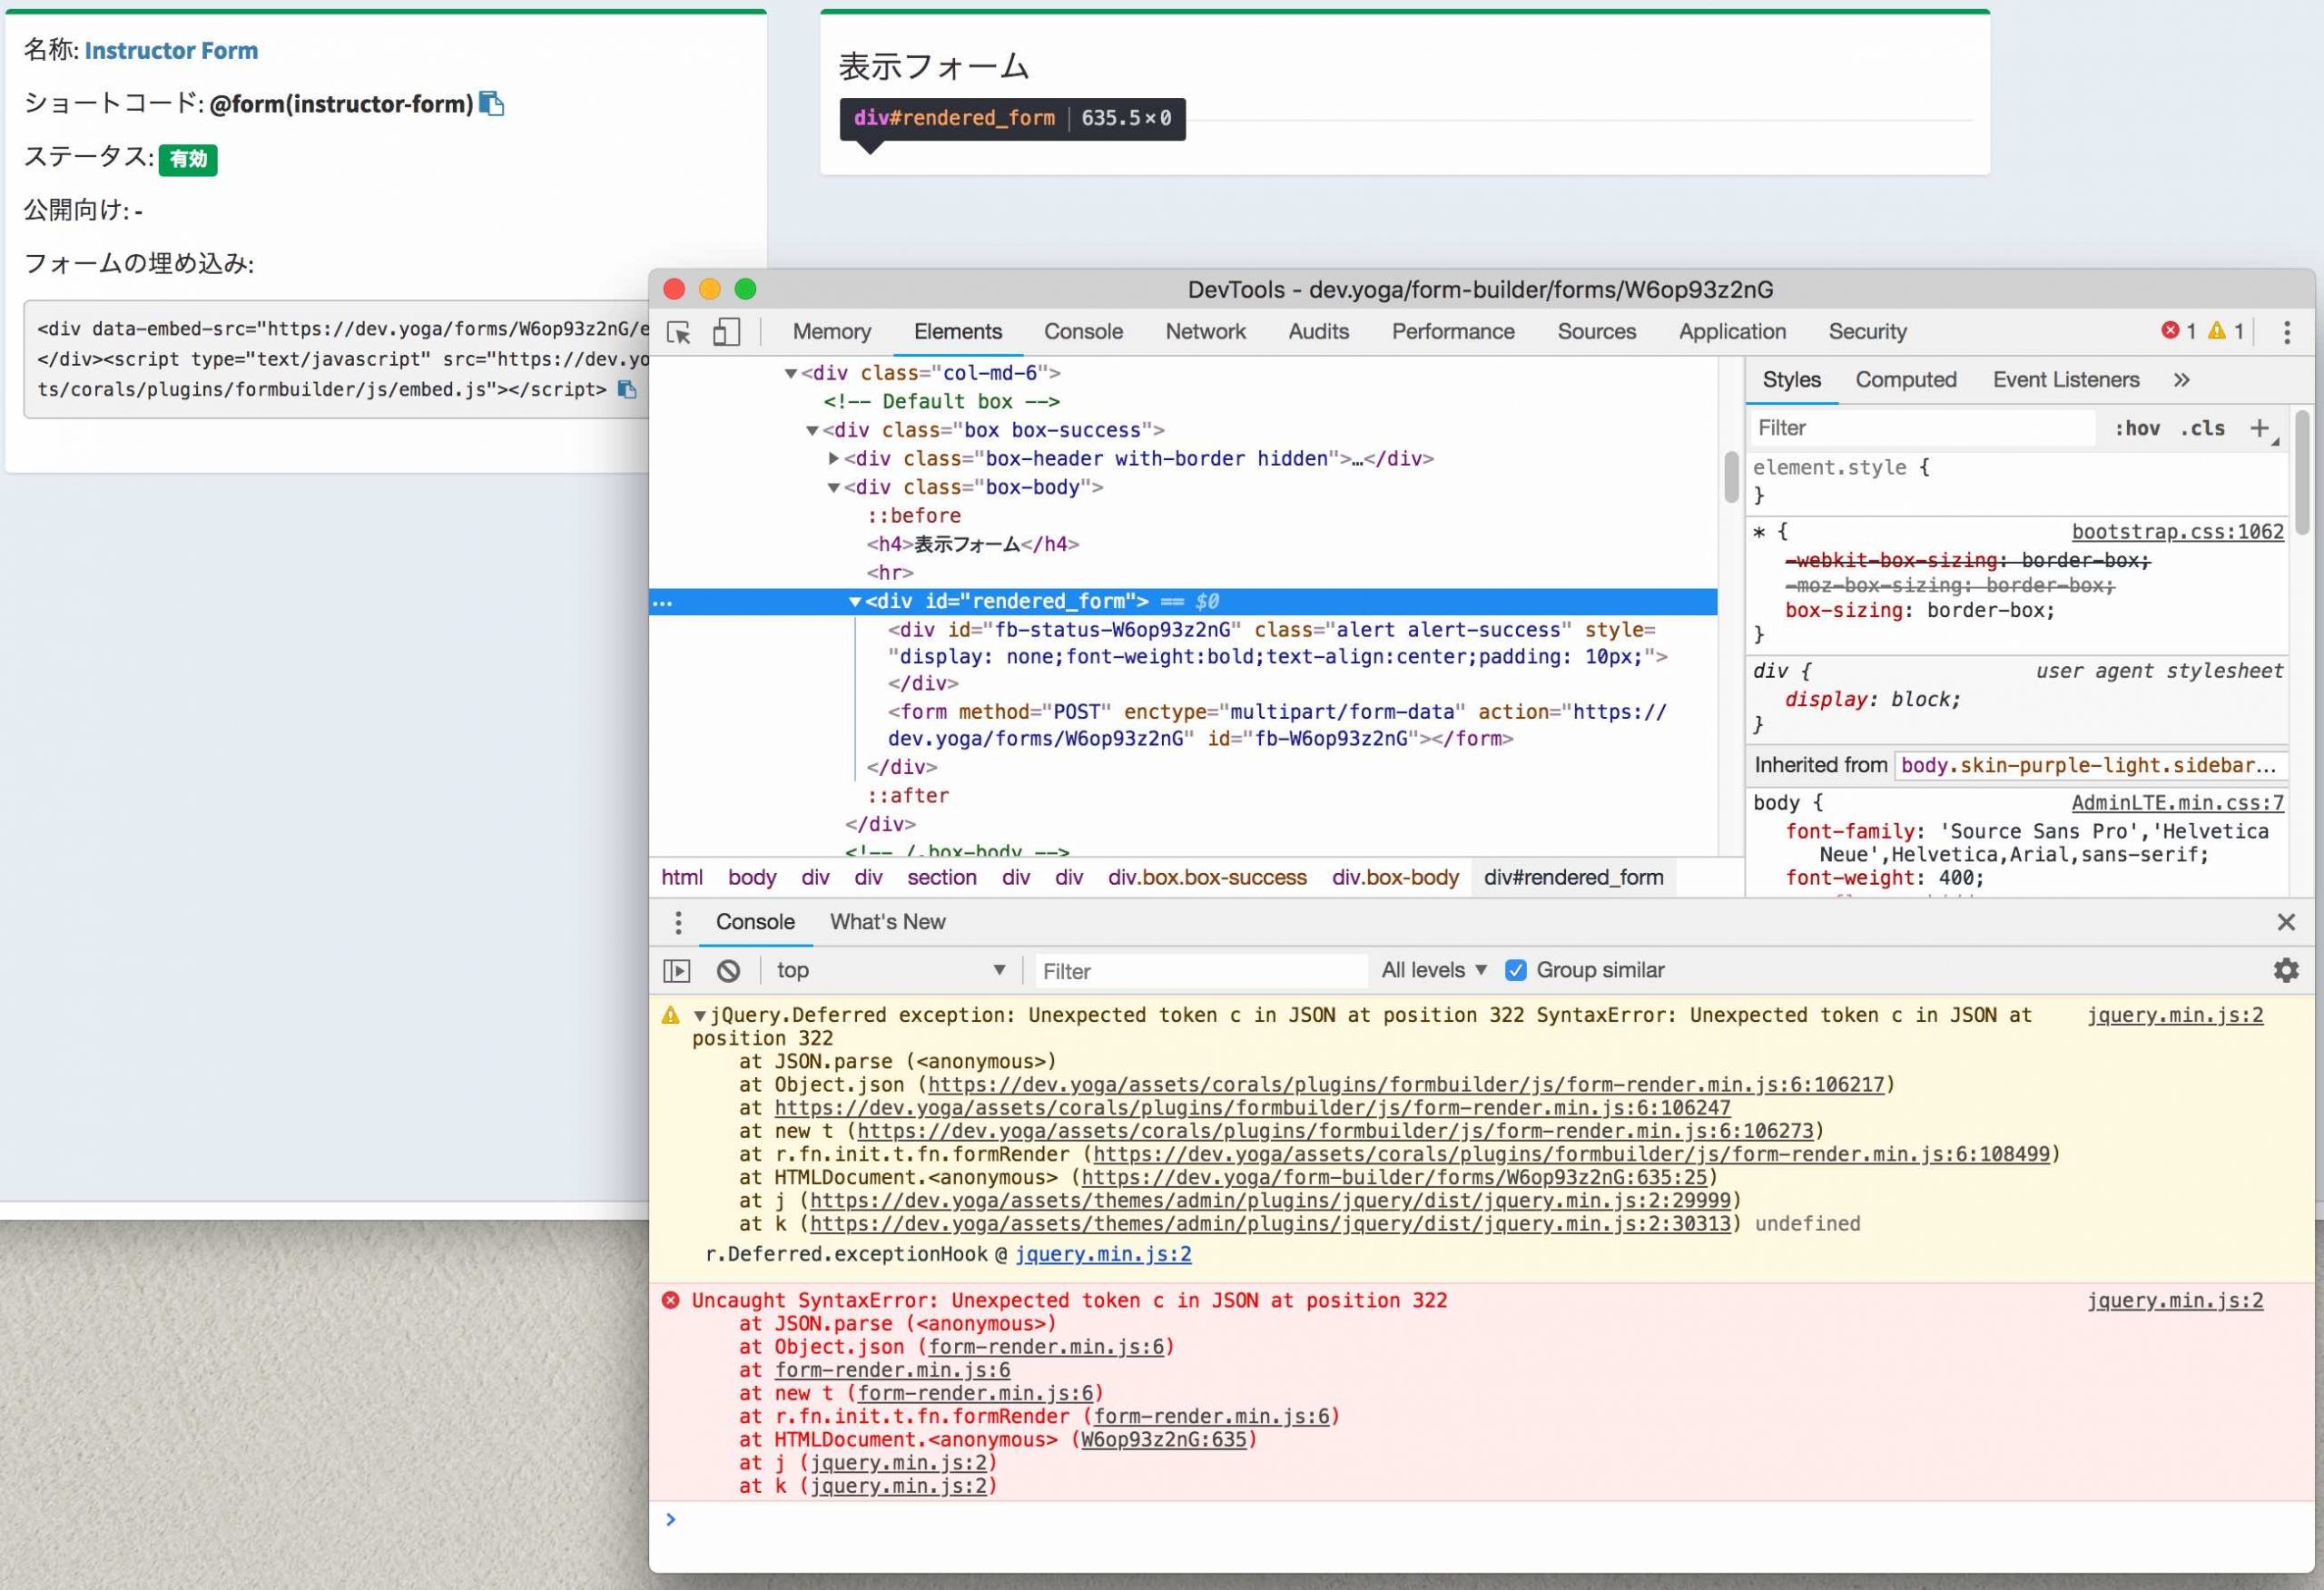Open the Performance tab
The image size is (2324, 1590).
(1453, 331)
